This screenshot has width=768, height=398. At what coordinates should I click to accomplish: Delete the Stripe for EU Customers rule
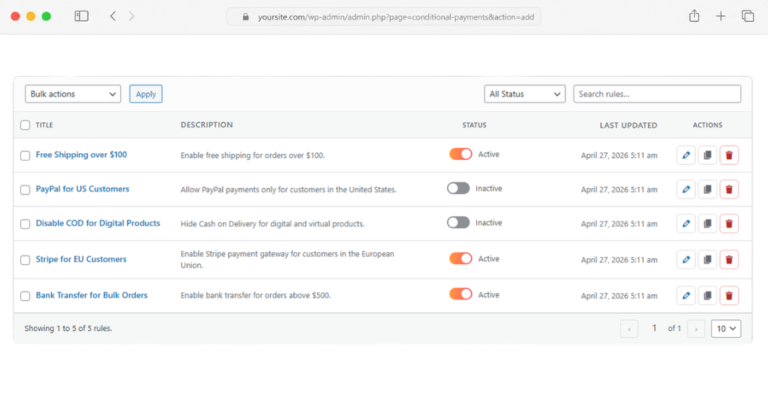click(729, 260)
